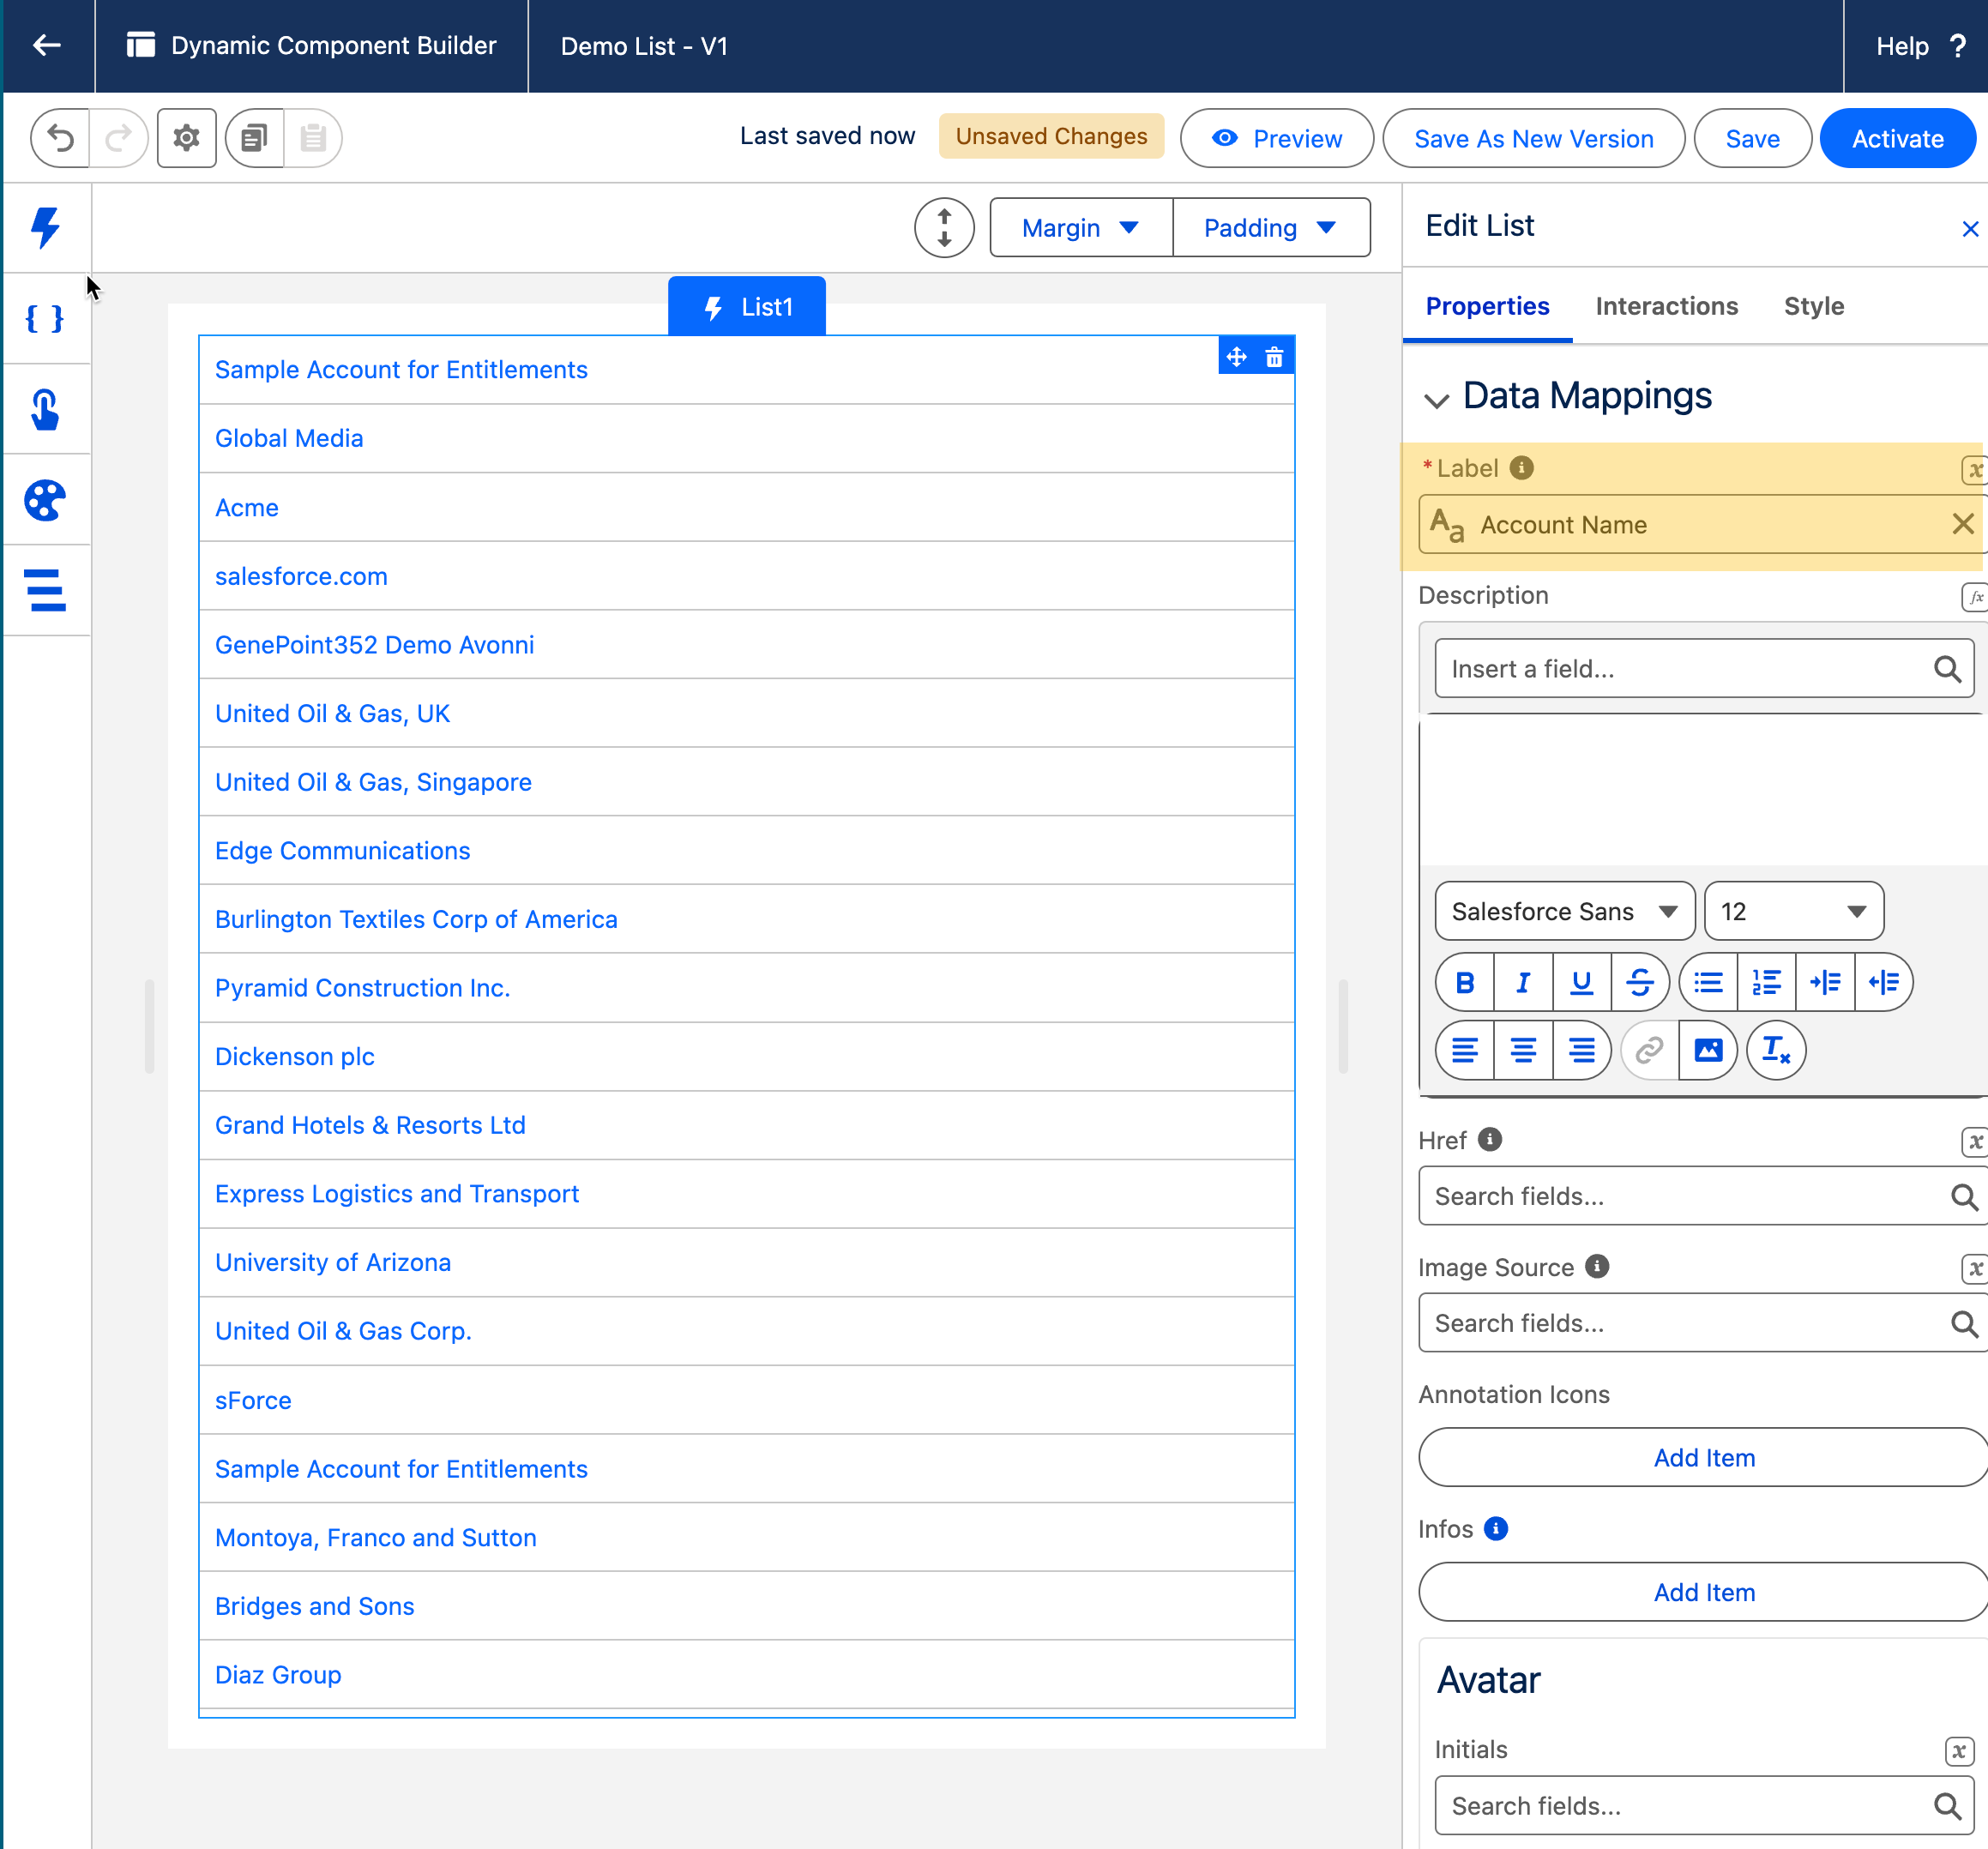Close the Edit List panel
This screenshot has height=1849, width=1988.
coord(1970,230)
